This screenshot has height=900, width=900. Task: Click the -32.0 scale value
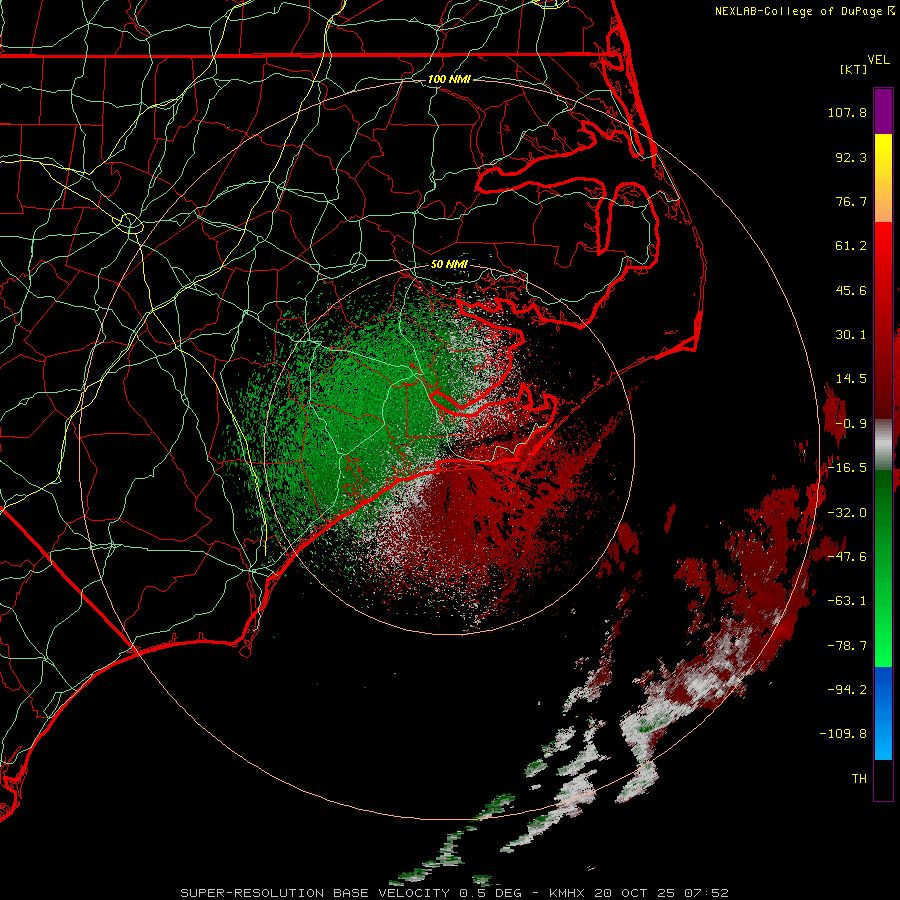[847, 513]
